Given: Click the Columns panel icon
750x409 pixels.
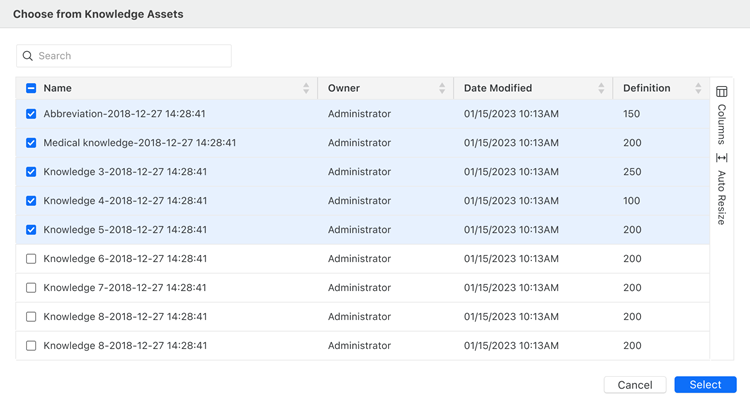Looking at the screenshot, I should [x=722, y=92].
